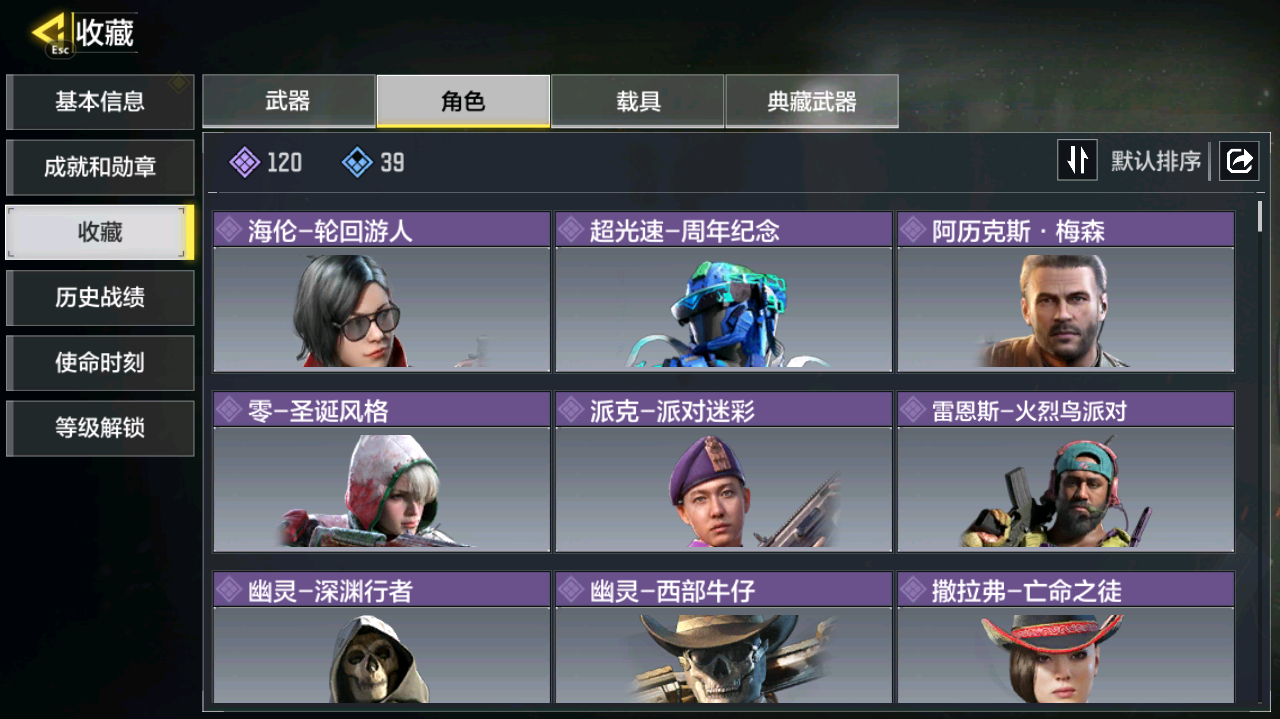Image resolution: width=1280 pixels, height=719 pixels.
Task: Open 等级解锁 in the sidebar
Action: click(x=100, y=428)
